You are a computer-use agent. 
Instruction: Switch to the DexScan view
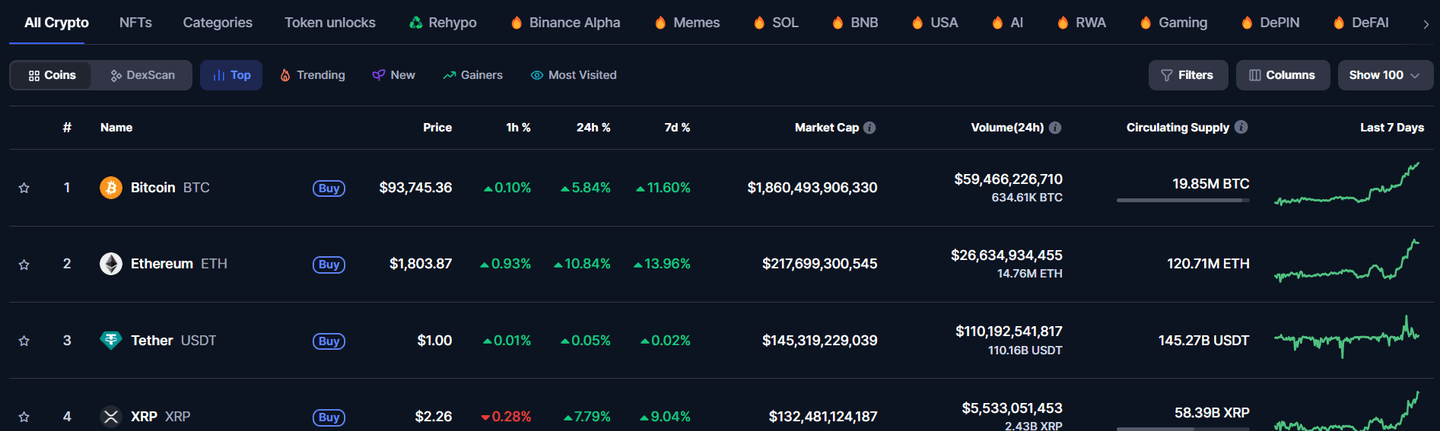click(x=142, y=75)
